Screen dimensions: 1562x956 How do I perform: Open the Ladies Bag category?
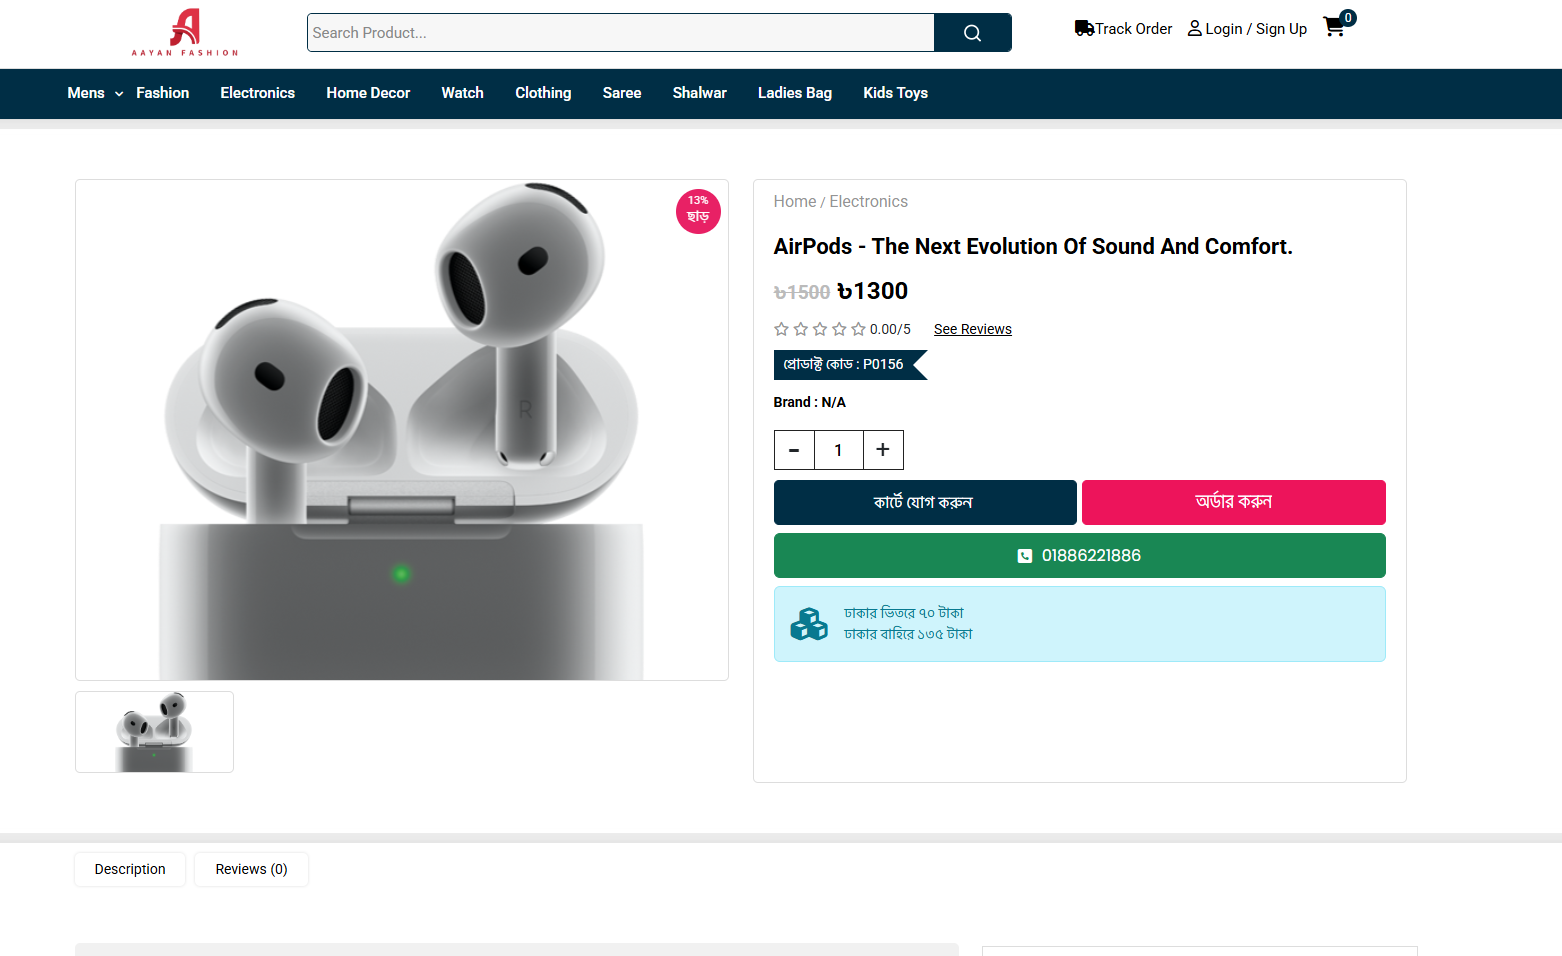795,93
